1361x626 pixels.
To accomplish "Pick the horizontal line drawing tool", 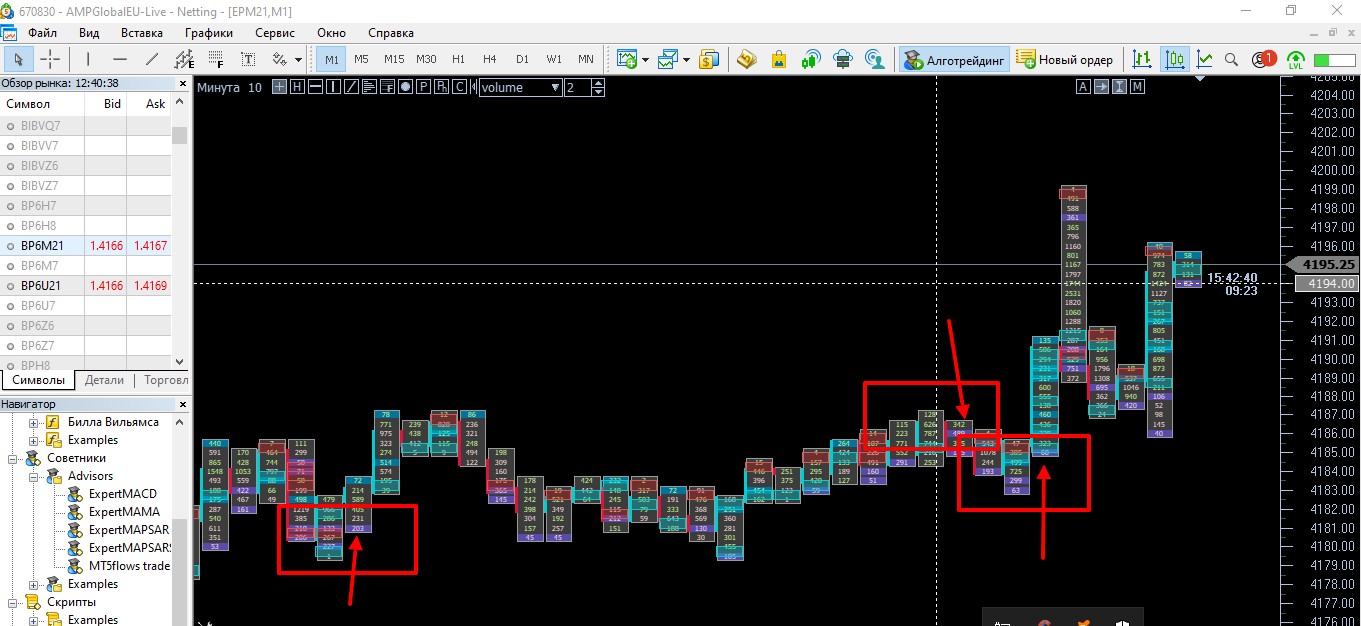I will click(120, 59).
